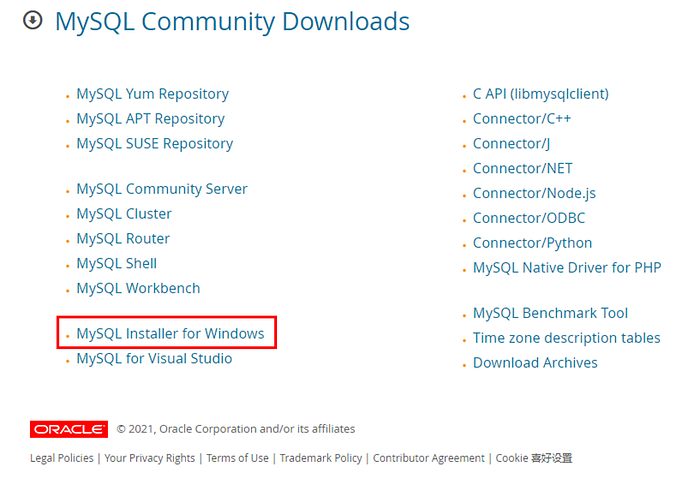This screenshot has height=498, width=700.
Task: Click the 2021 Oracle Corporation copyright text
Action: click(x=236, y=429)
